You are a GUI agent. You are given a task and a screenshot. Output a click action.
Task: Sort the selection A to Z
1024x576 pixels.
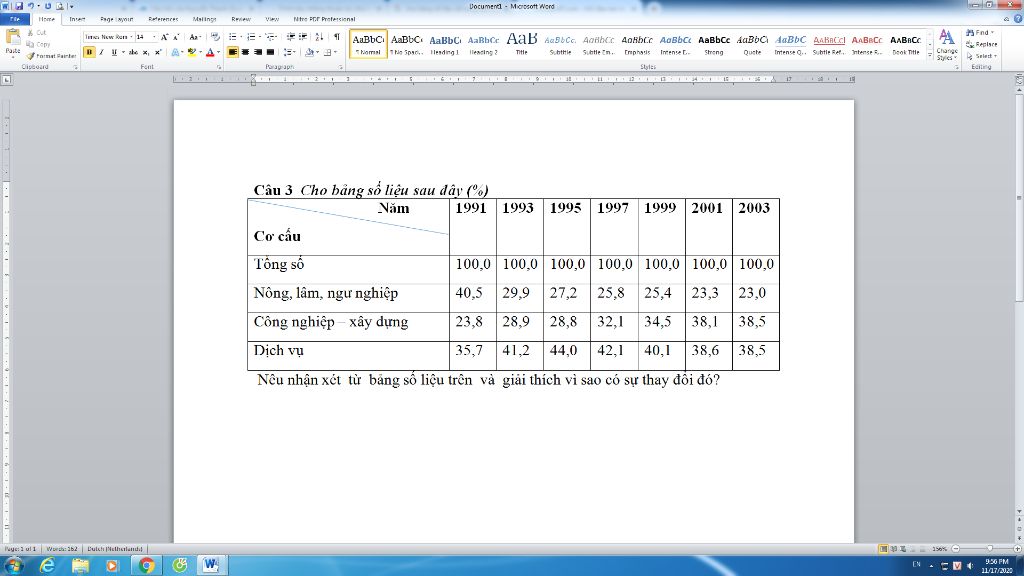[319, 37]
